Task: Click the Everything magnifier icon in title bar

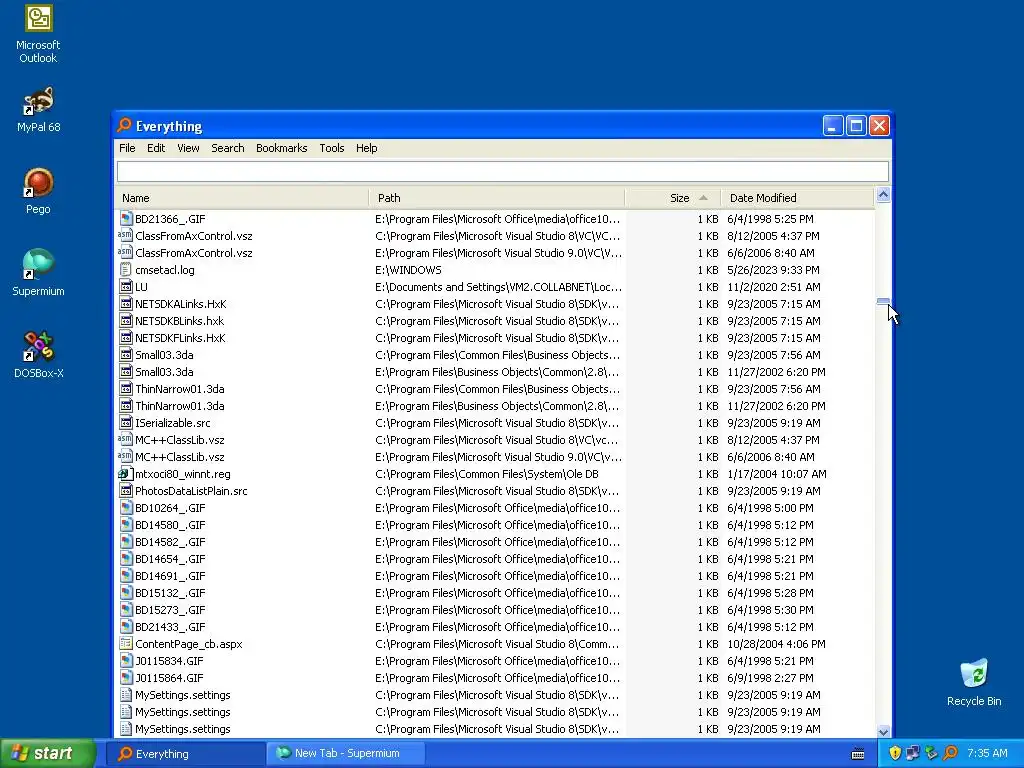Action: [124, 125]
